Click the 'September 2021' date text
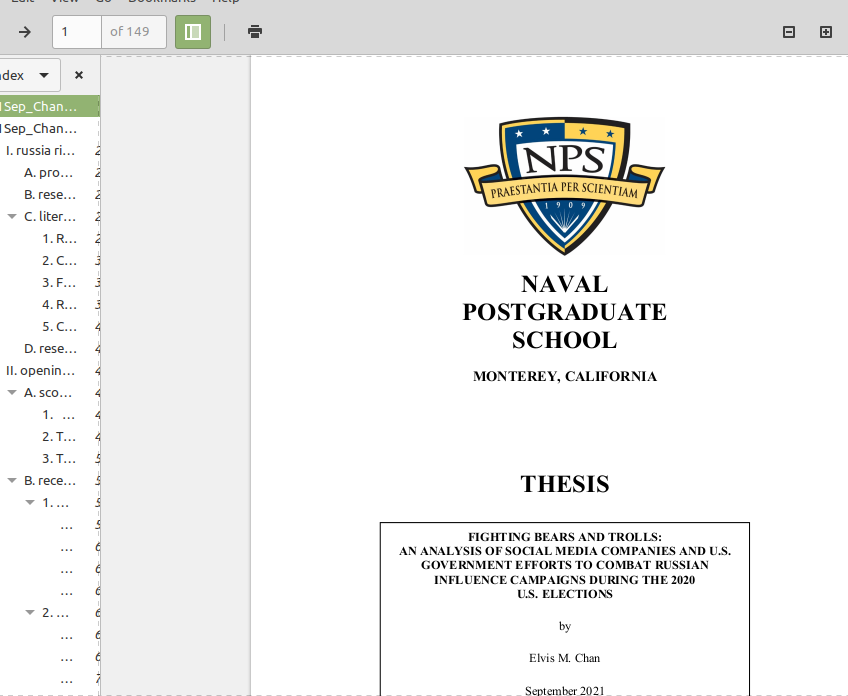This screenshot has height=696, width=848. tap(565, 691)
